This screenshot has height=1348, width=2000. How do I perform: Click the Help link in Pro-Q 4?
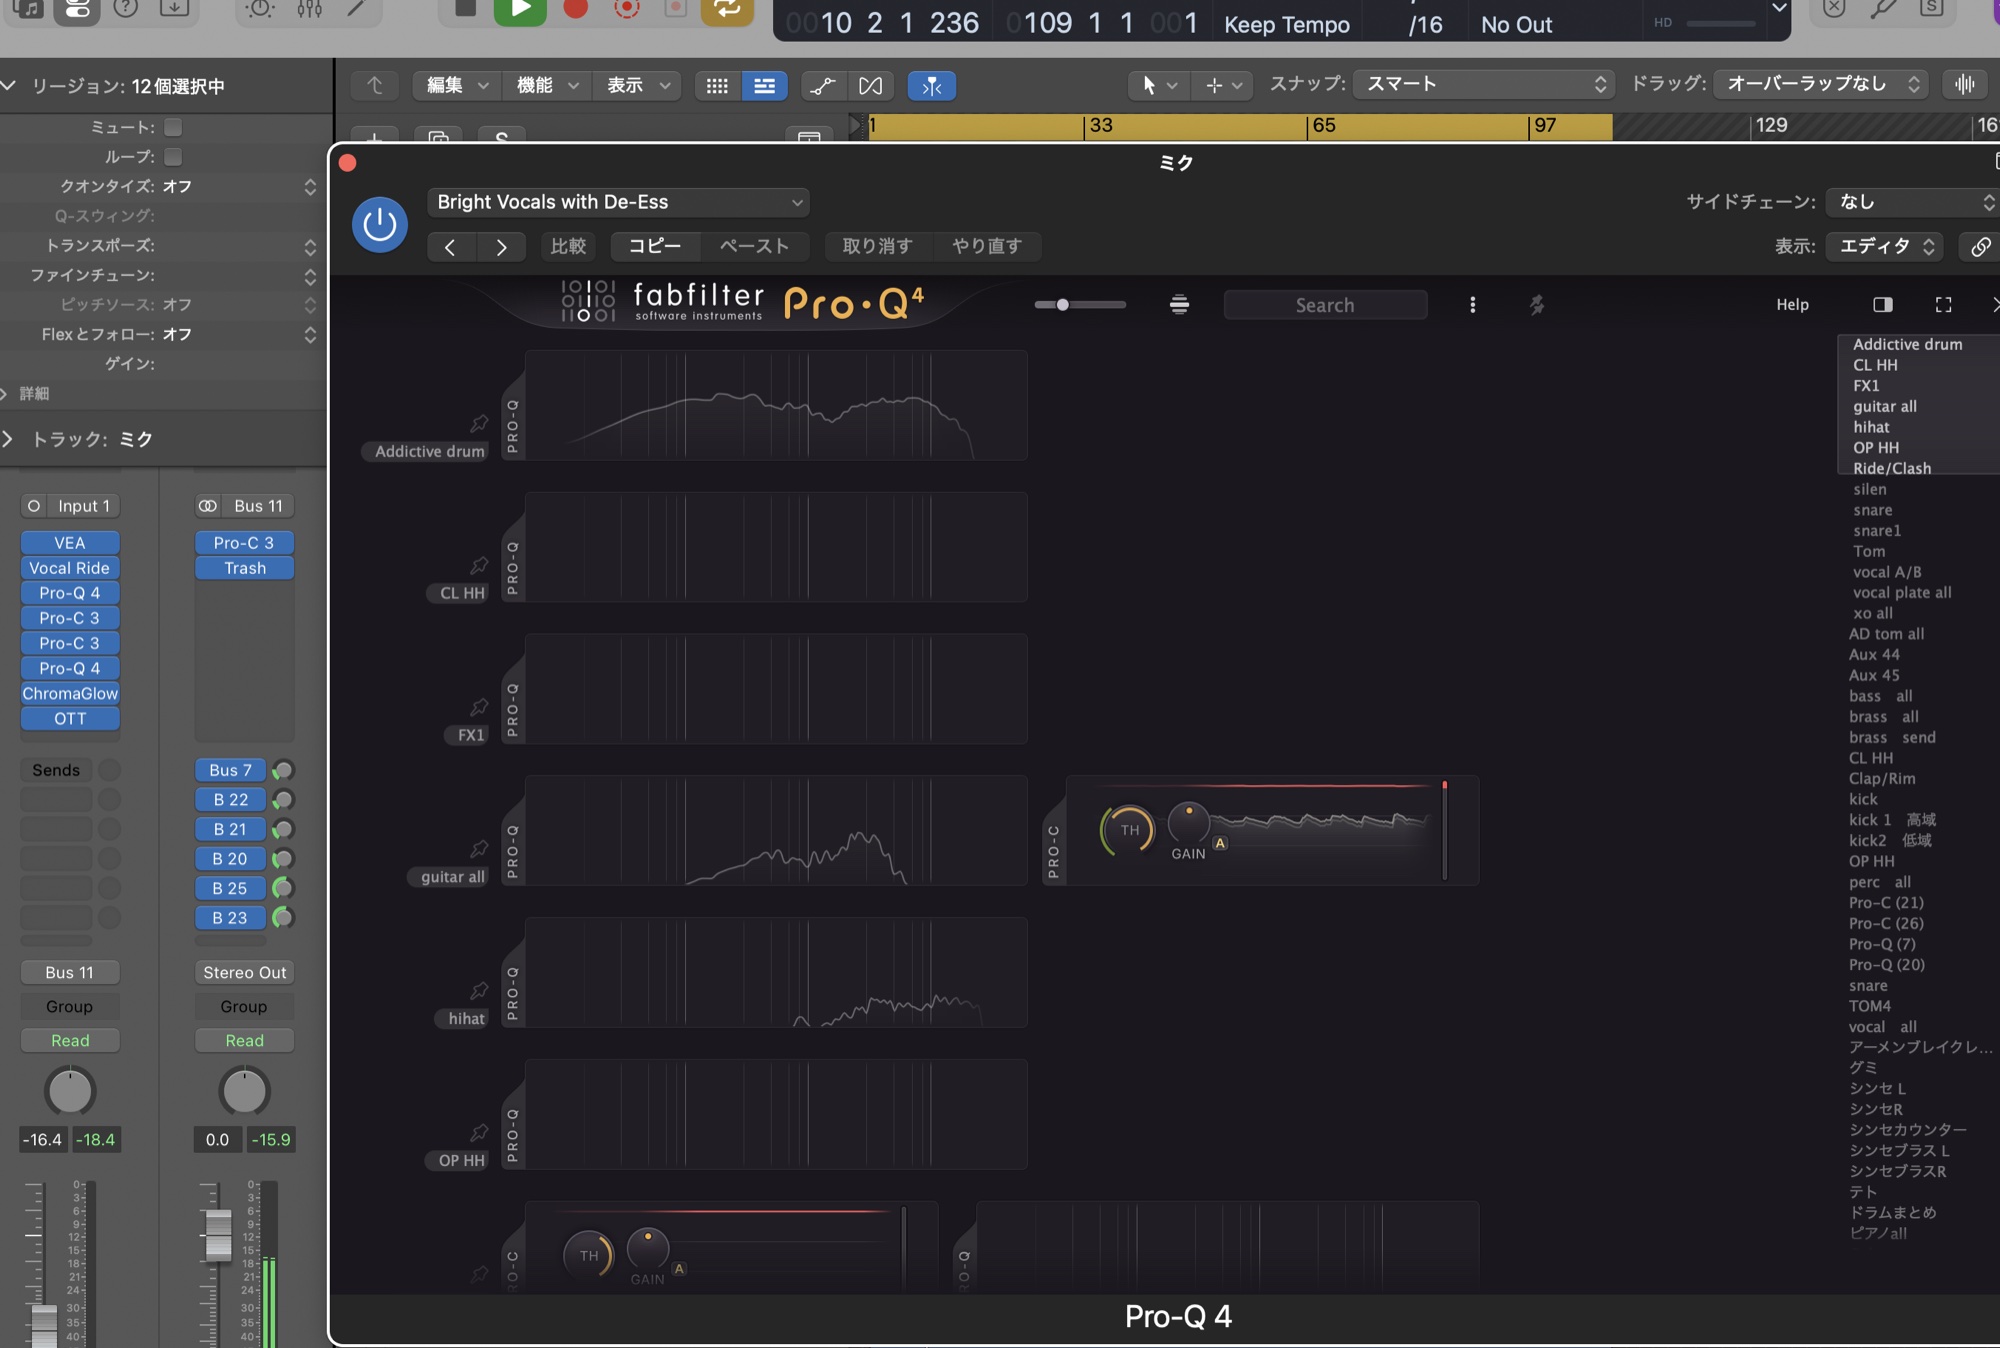tap(1792, 305)
